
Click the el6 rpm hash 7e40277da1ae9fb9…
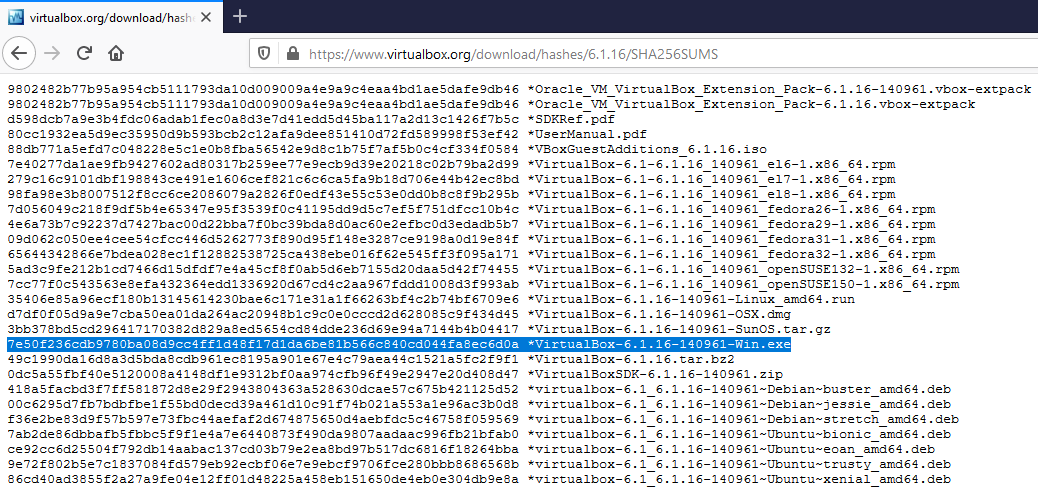pyautogui.click(x=263, y=164)
